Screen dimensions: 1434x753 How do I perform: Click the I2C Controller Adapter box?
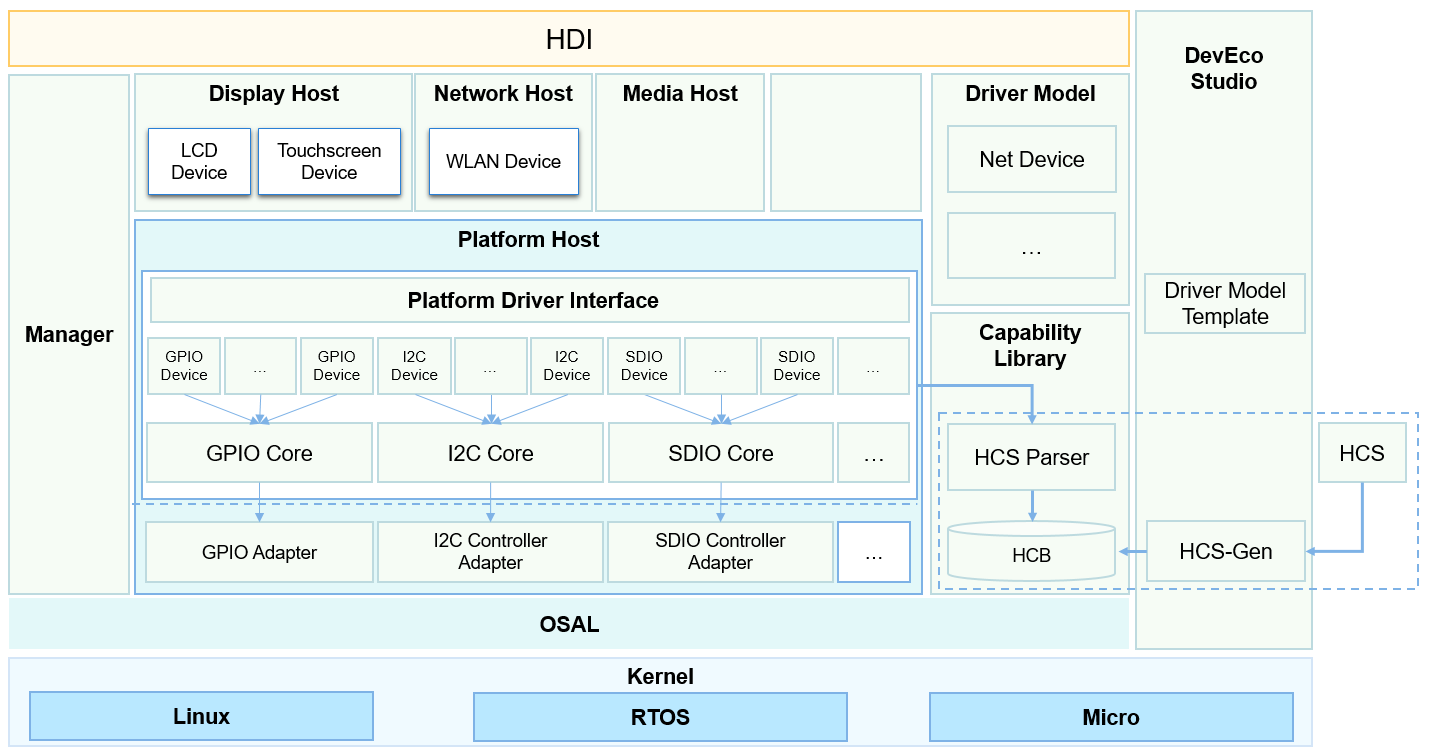click(x=490, y=552)
